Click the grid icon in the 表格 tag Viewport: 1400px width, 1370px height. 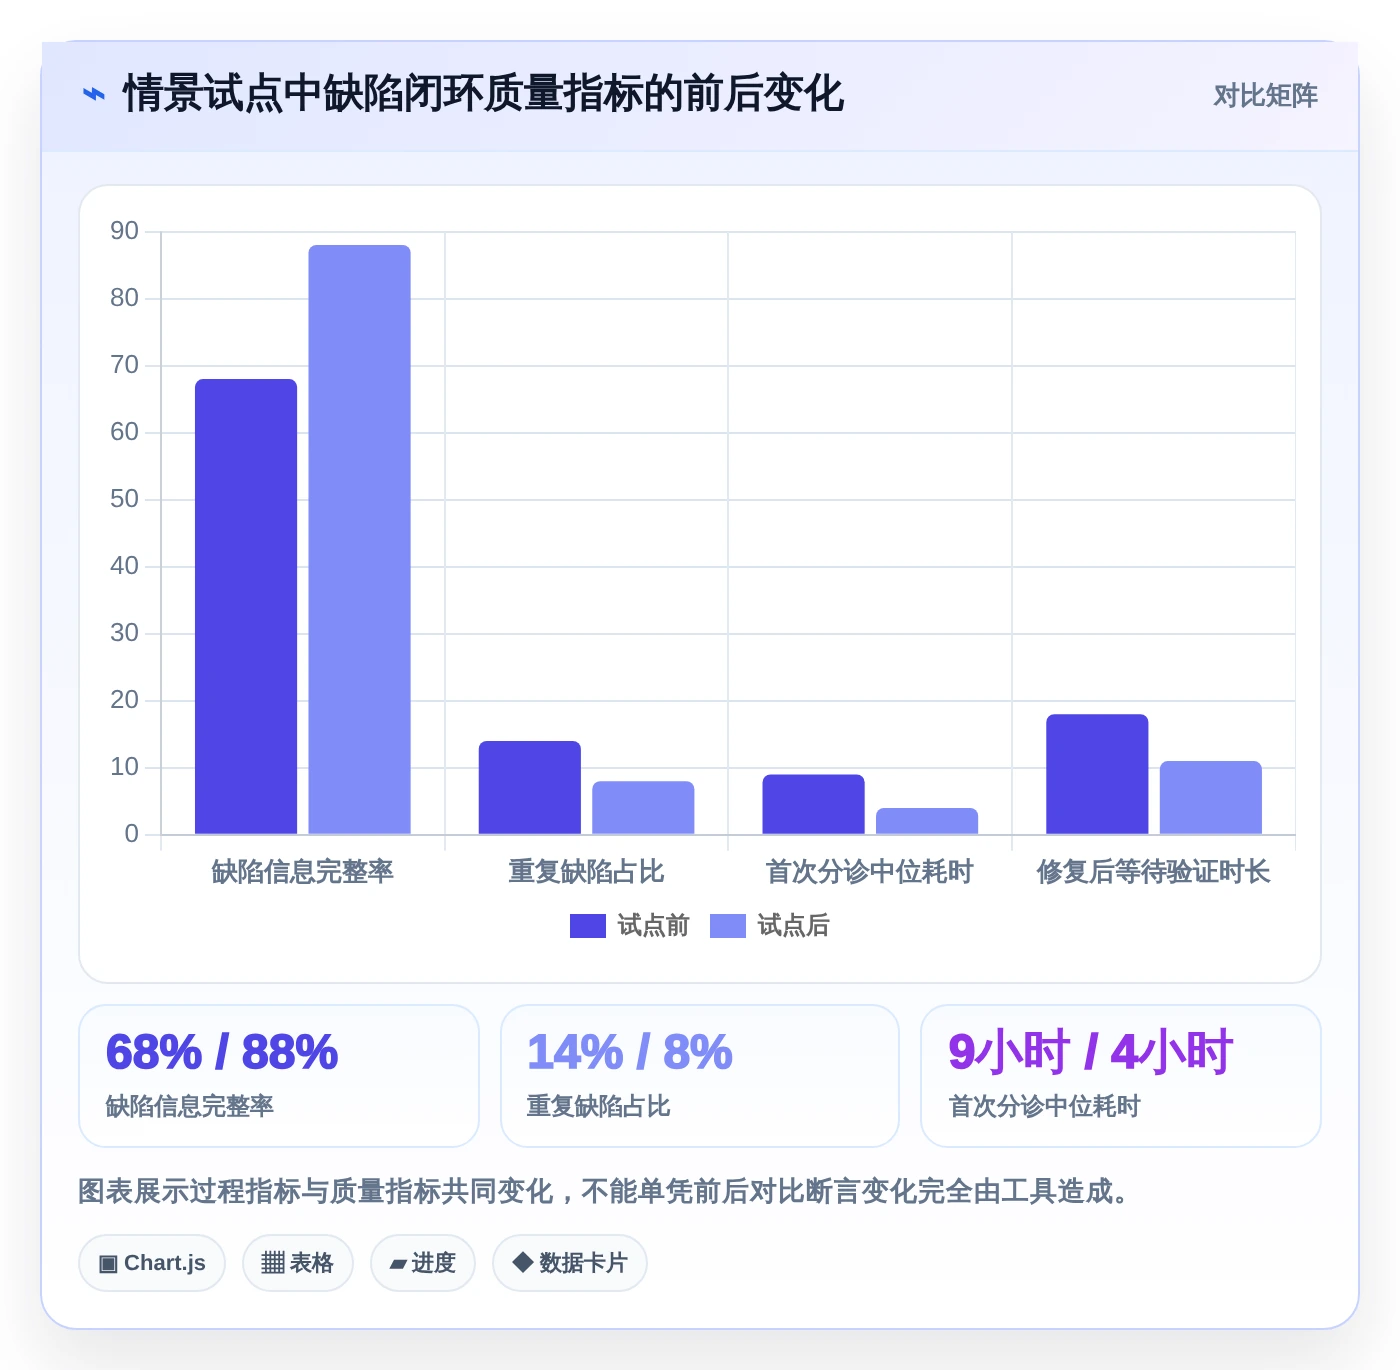pyautogui.click(x=273, y=1263)
